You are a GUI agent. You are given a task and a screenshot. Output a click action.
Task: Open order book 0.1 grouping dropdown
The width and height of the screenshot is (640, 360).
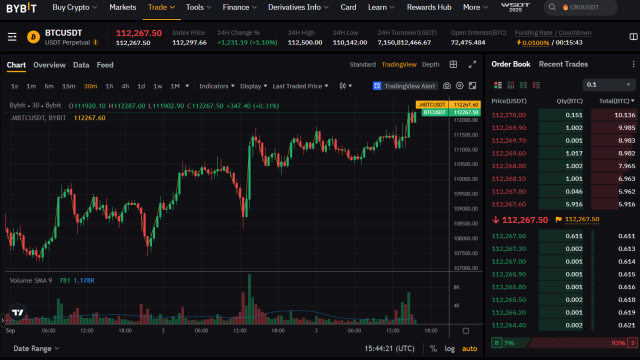pyautogui.click(x=609, y=84)
